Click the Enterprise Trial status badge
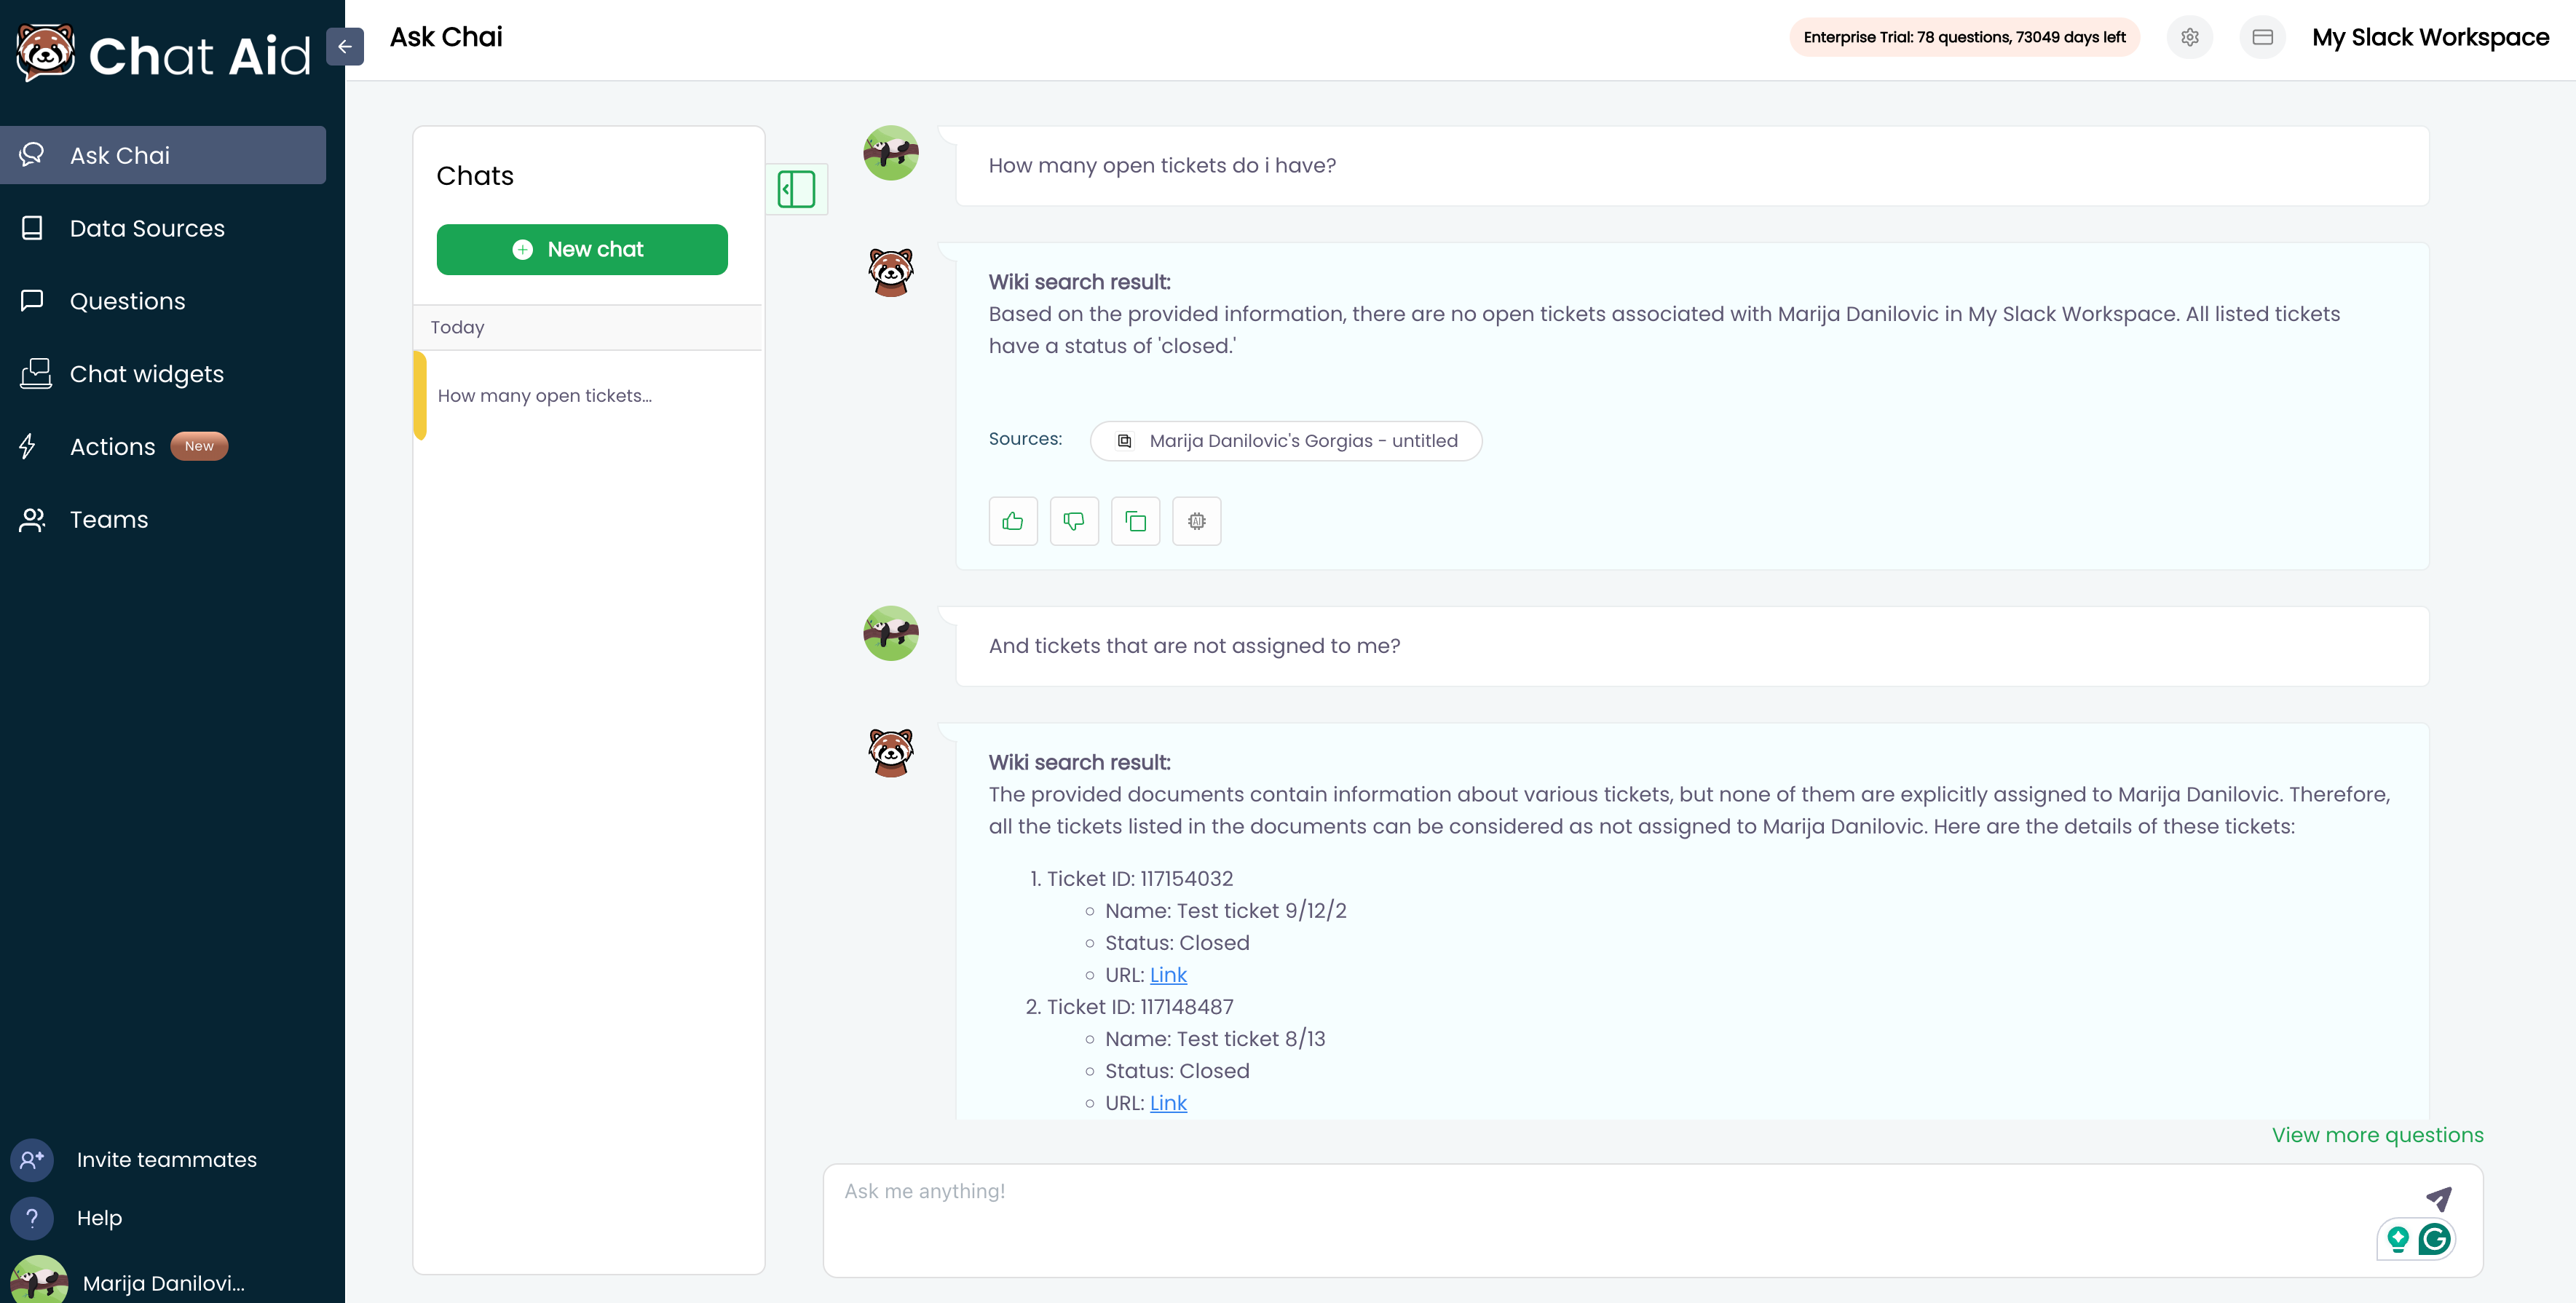Screen dimensions: 2576x1303 coord(1964,37)
